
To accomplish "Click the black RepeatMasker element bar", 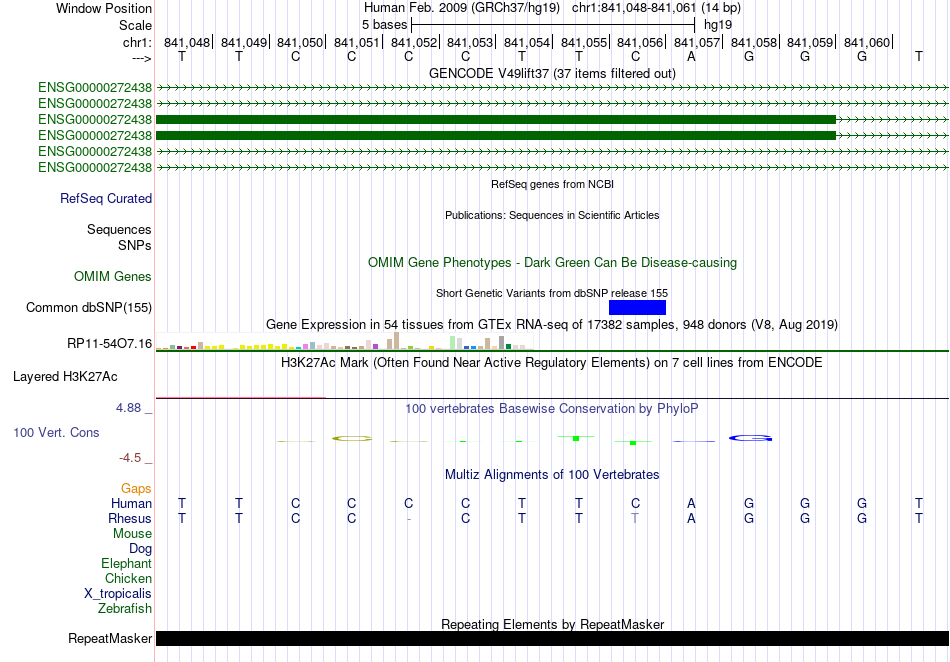I will pos(552,638).
